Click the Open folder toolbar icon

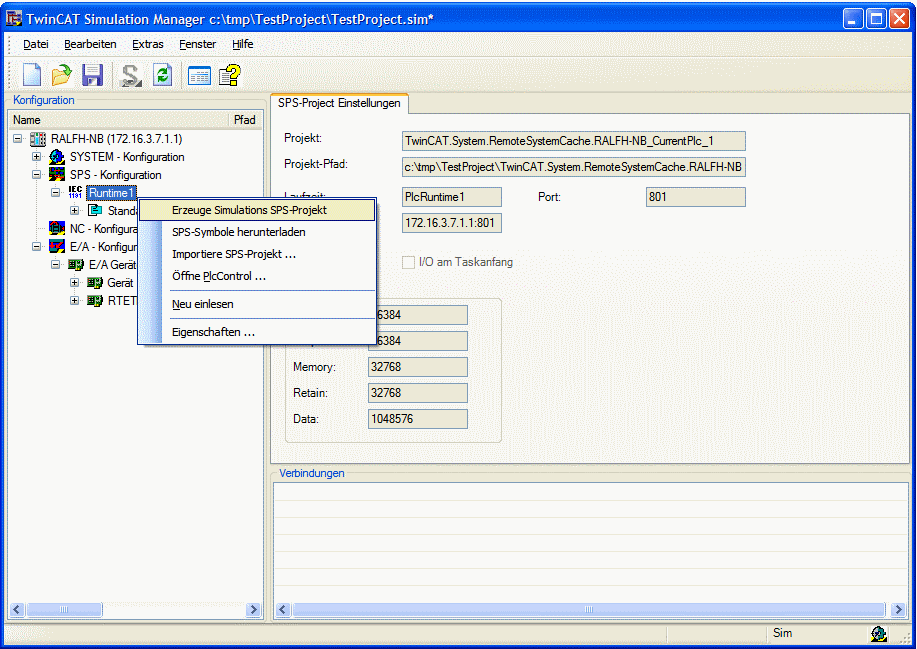[x=61, y=75]
